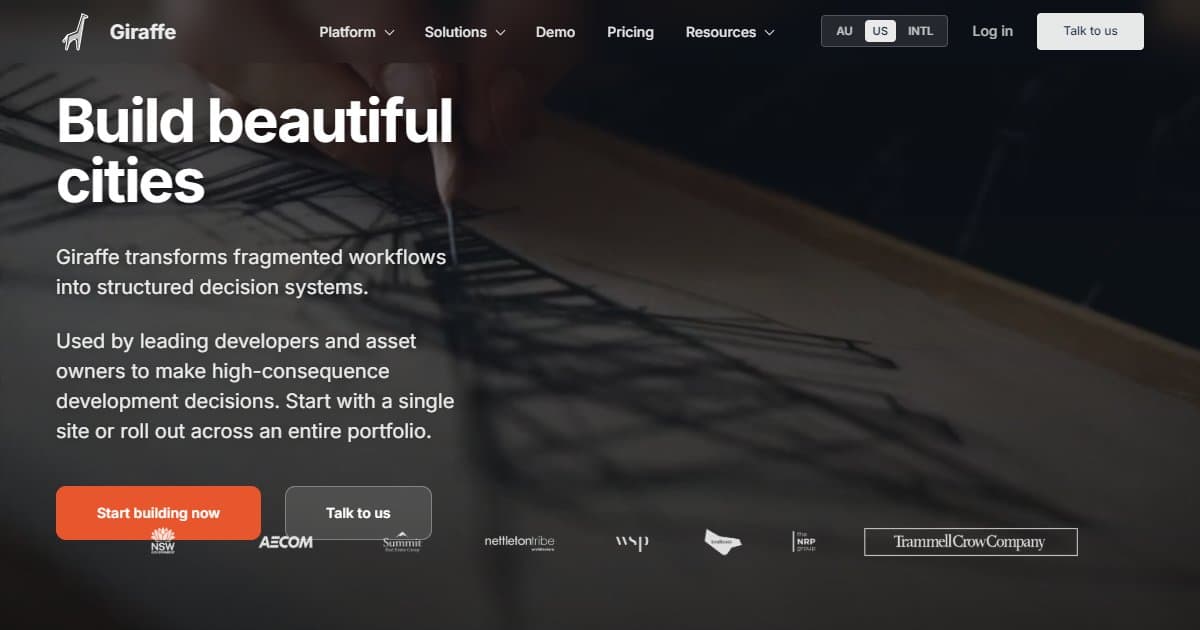Click the NSW Government logo

click(x=163, y=541)
